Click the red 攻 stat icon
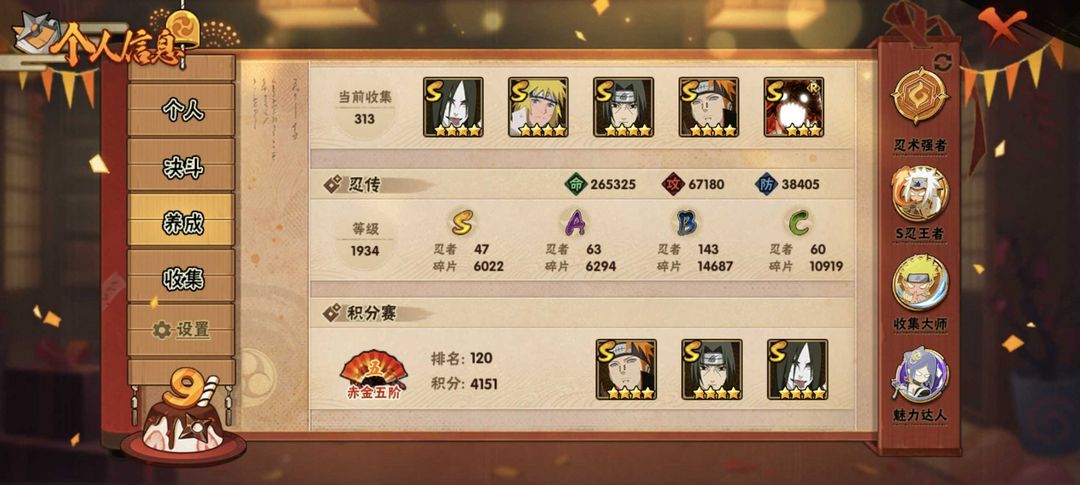The height and width of the screenshot is (485, 1080). pos(672,185)
